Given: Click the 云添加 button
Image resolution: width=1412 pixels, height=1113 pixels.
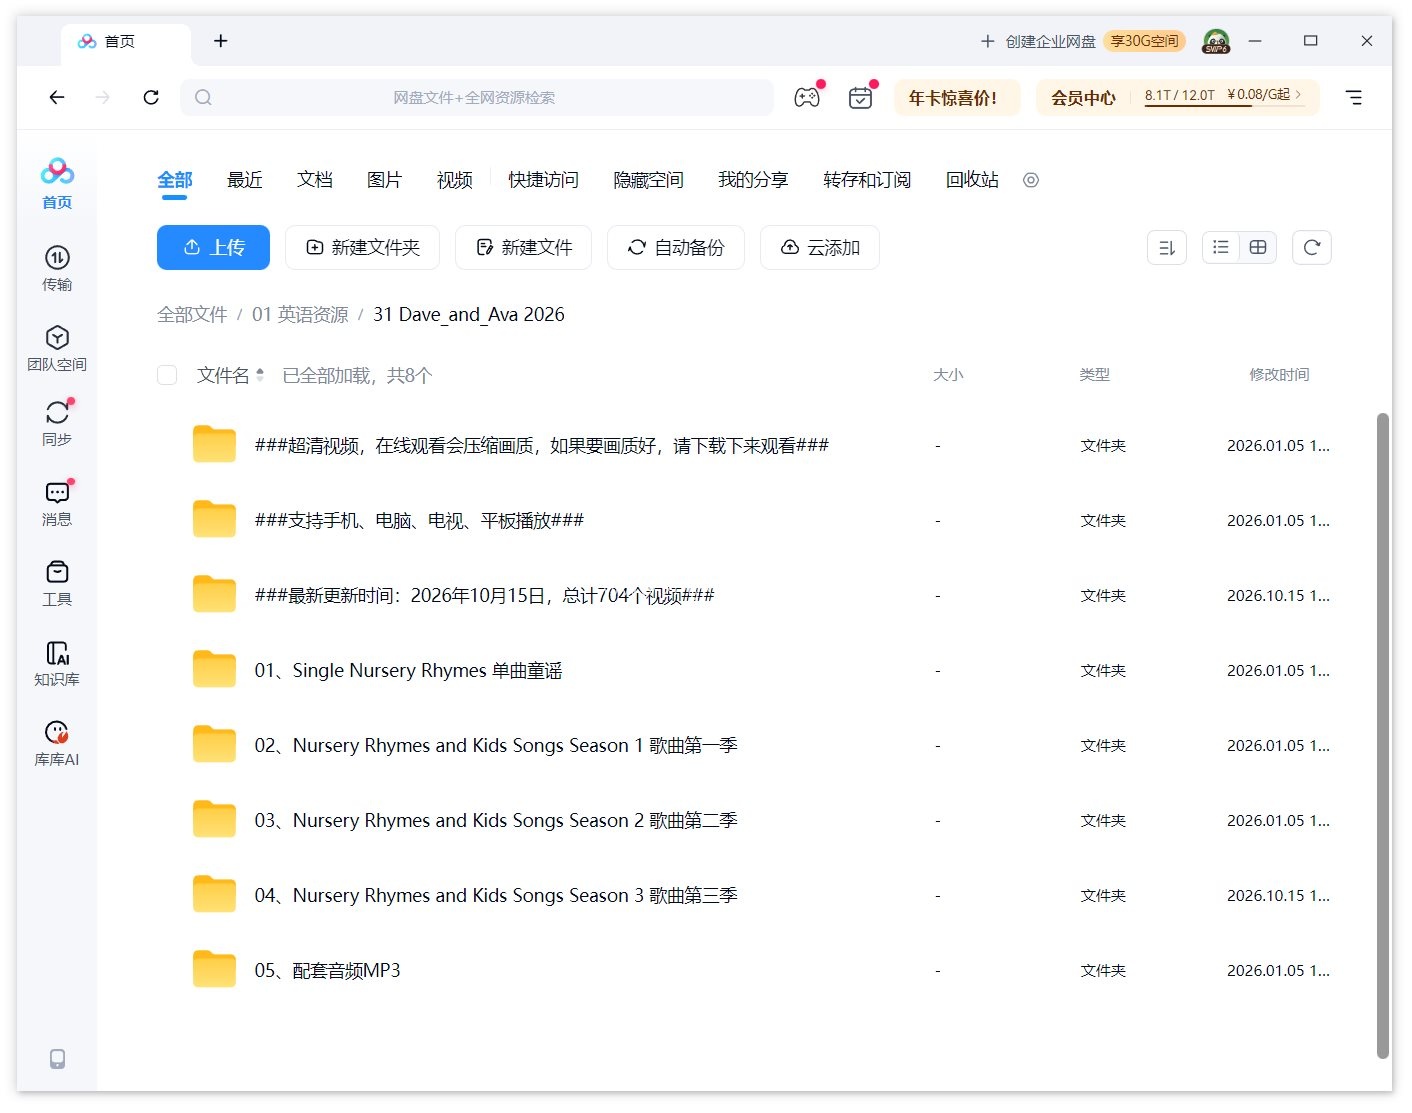Looking at the screenshot, I should 820,247.
